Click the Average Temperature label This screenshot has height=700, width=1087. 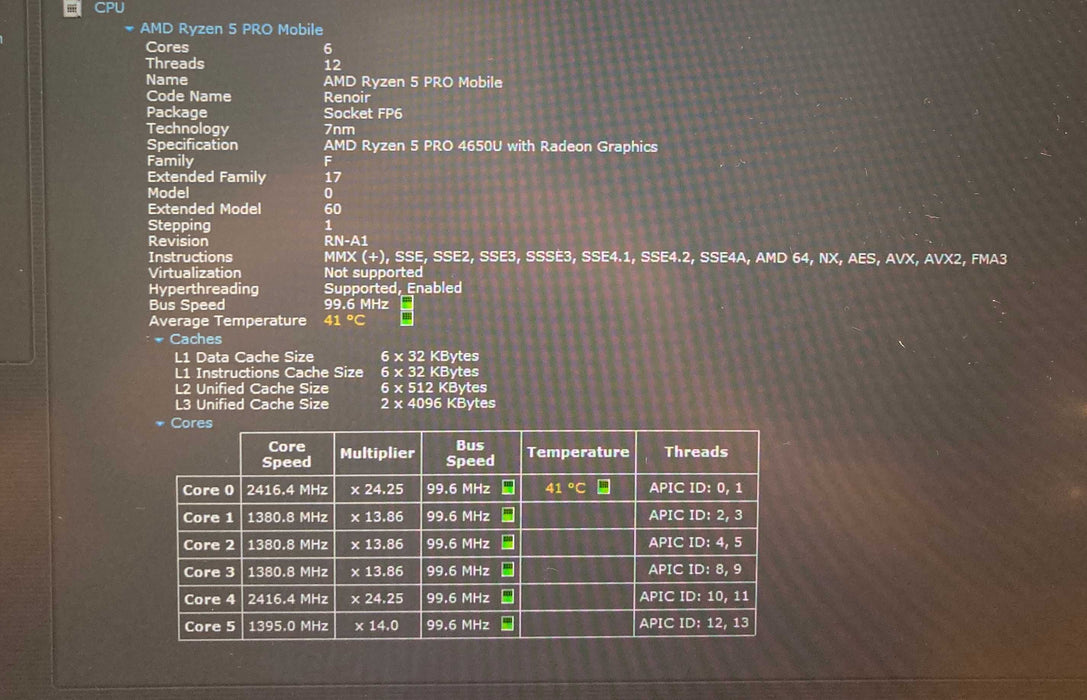(227, 321)
